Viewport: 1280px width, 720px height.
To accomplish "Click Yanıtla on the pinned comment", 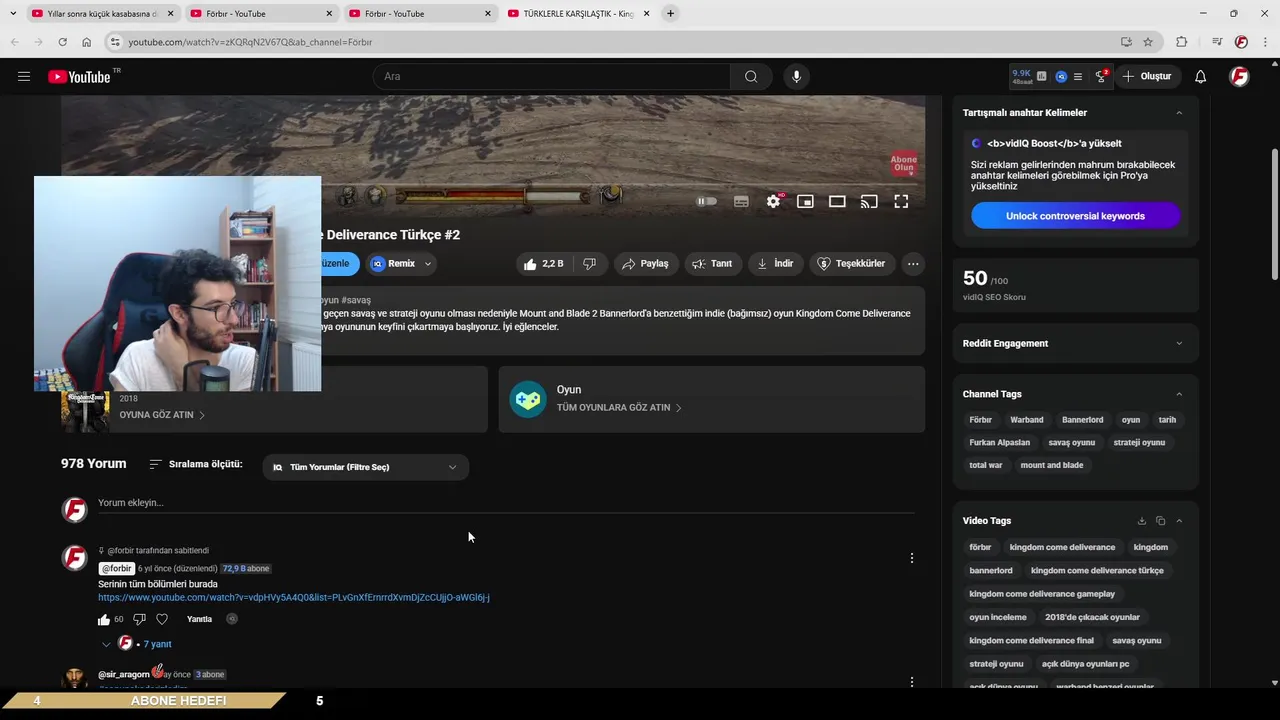I will coord(199,619).
